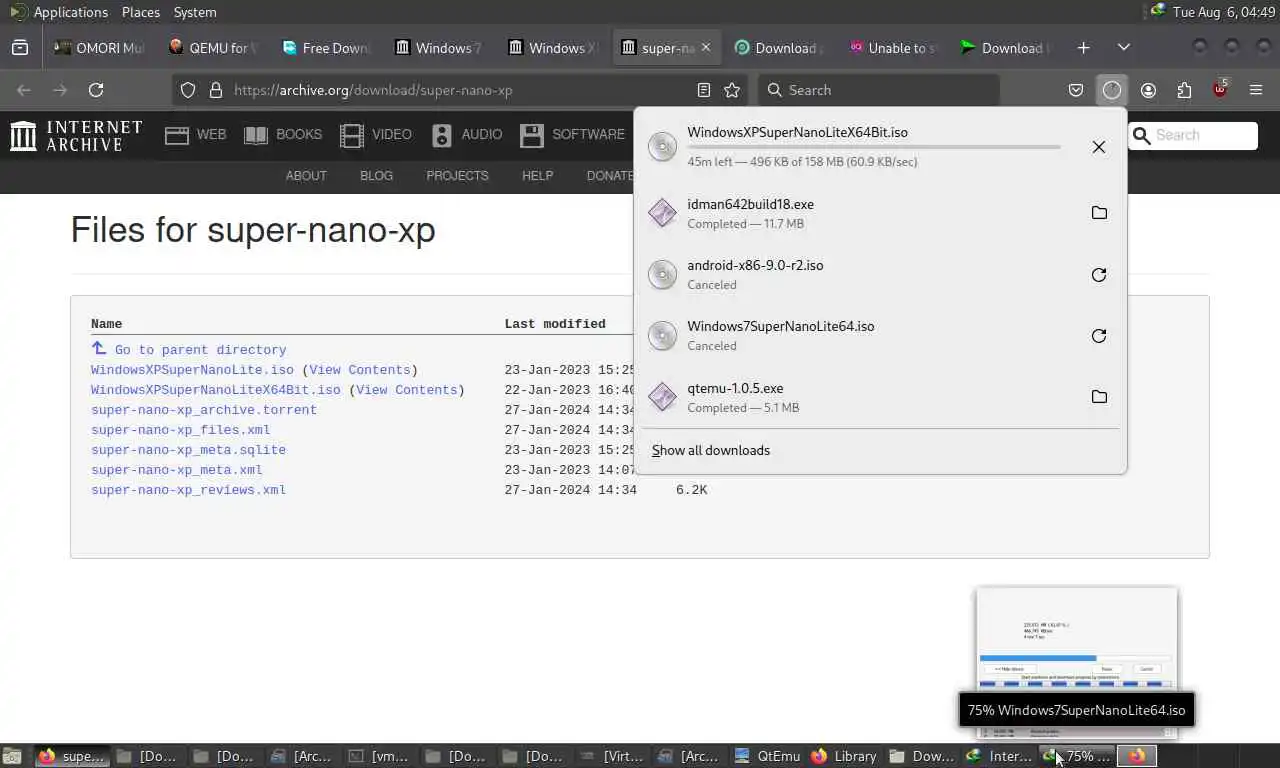
Task: Switch to the Free Download tab
Action: tap(326, 47)
